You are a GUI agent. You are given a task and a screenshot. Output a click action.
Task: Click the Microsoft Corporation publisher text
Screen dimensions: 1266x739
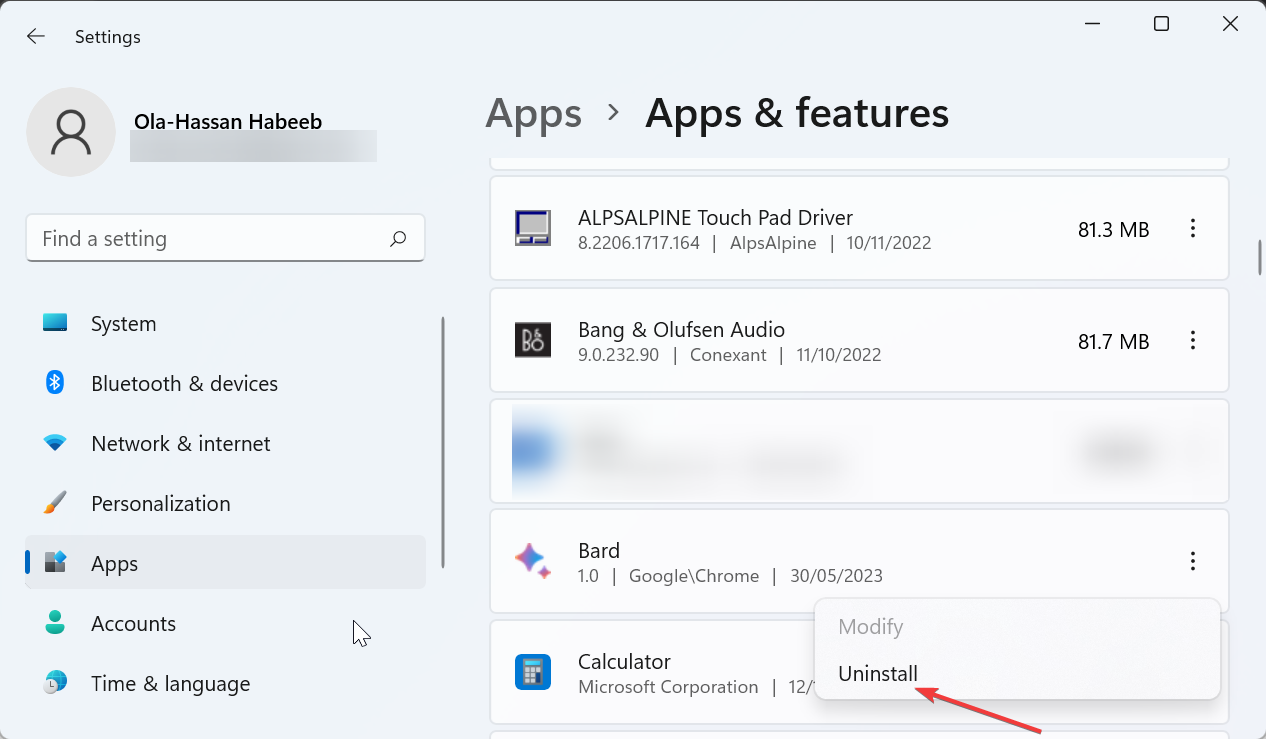click(x=668, y=687)
